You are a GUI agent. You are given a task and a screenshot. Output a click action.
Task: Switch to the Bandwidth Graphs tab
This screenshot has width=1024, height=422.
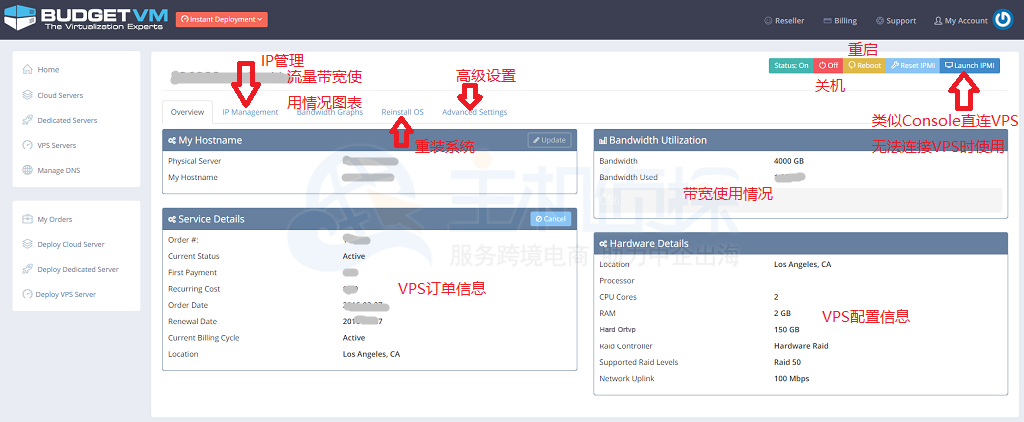tap(330, 112)
